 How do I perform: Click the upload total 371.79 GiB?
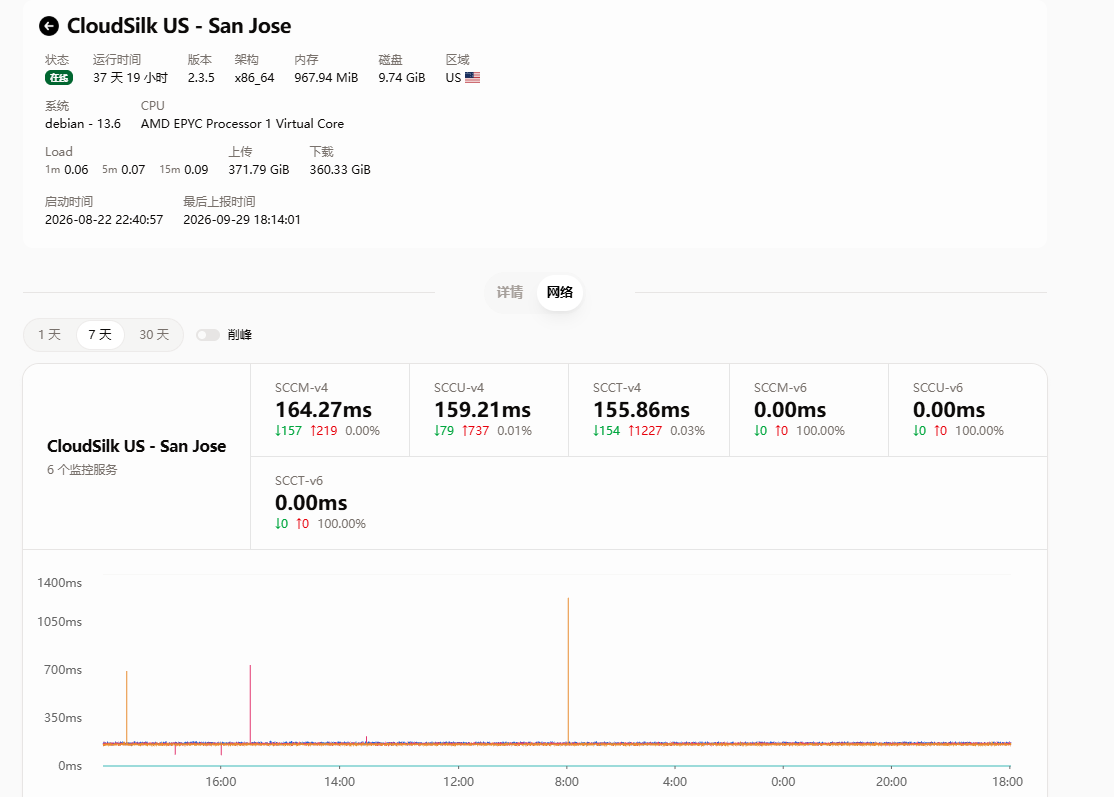click(x=259, y=170)
